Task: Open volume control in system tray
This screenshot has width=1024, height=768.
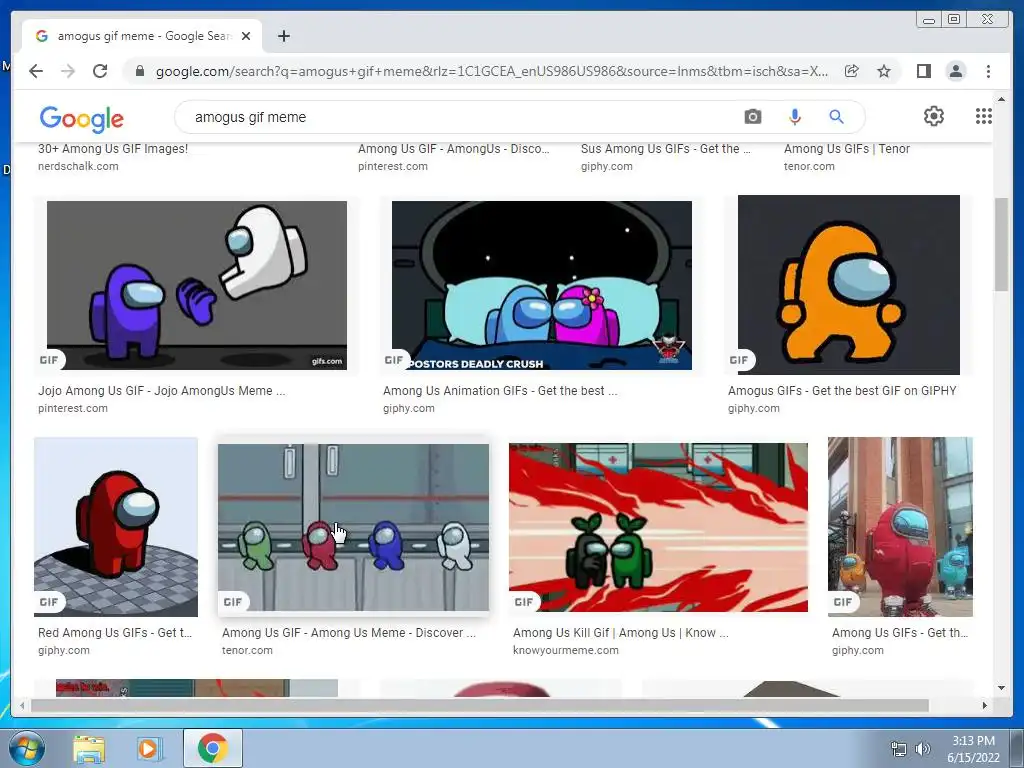Action: pyautogui.click(x=923, y=749)
